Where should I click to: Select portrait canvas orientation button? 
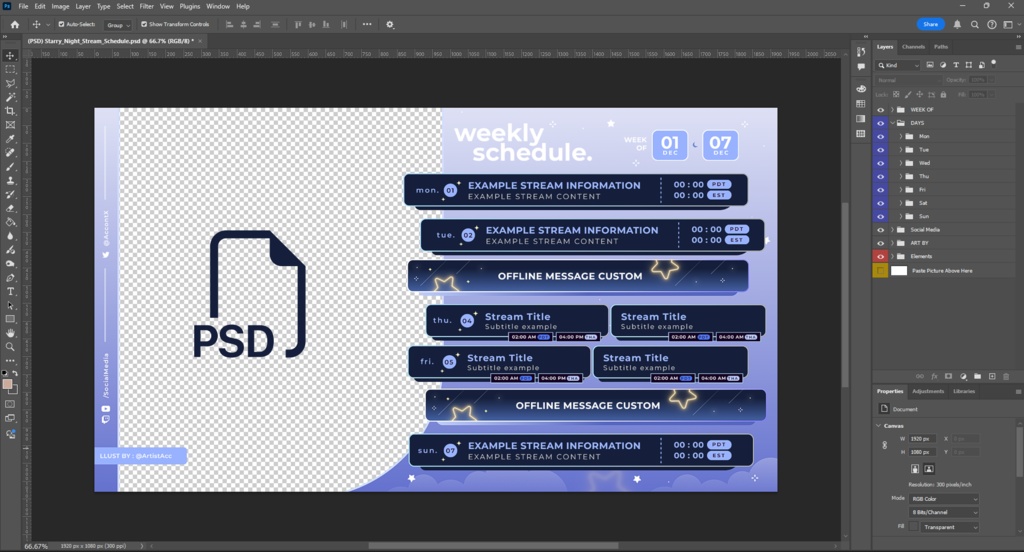coord(915,469)
